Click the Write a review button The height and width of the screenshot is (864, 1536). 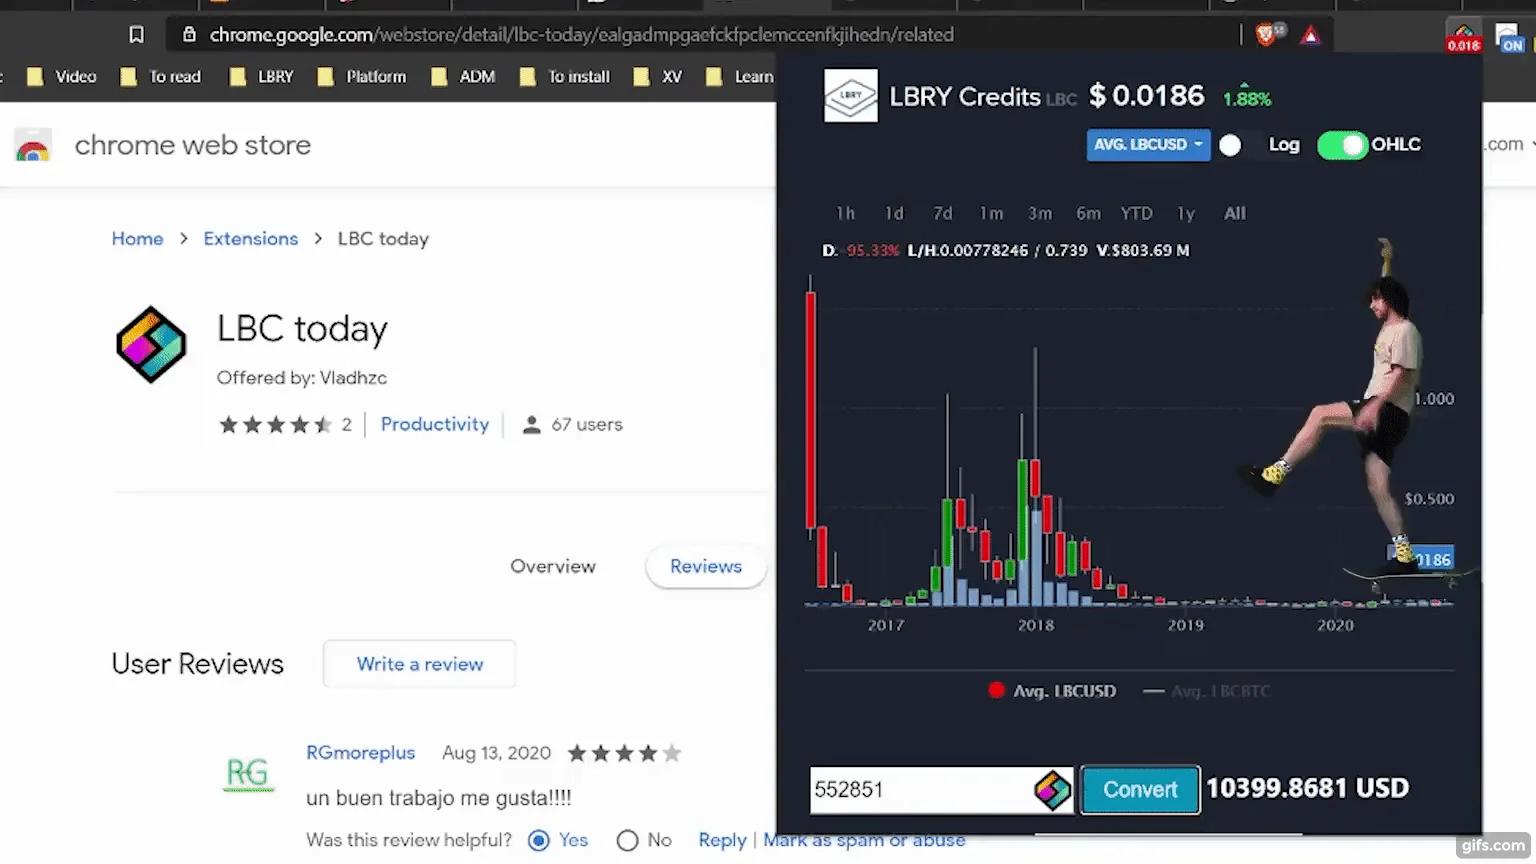click(419, 663)
